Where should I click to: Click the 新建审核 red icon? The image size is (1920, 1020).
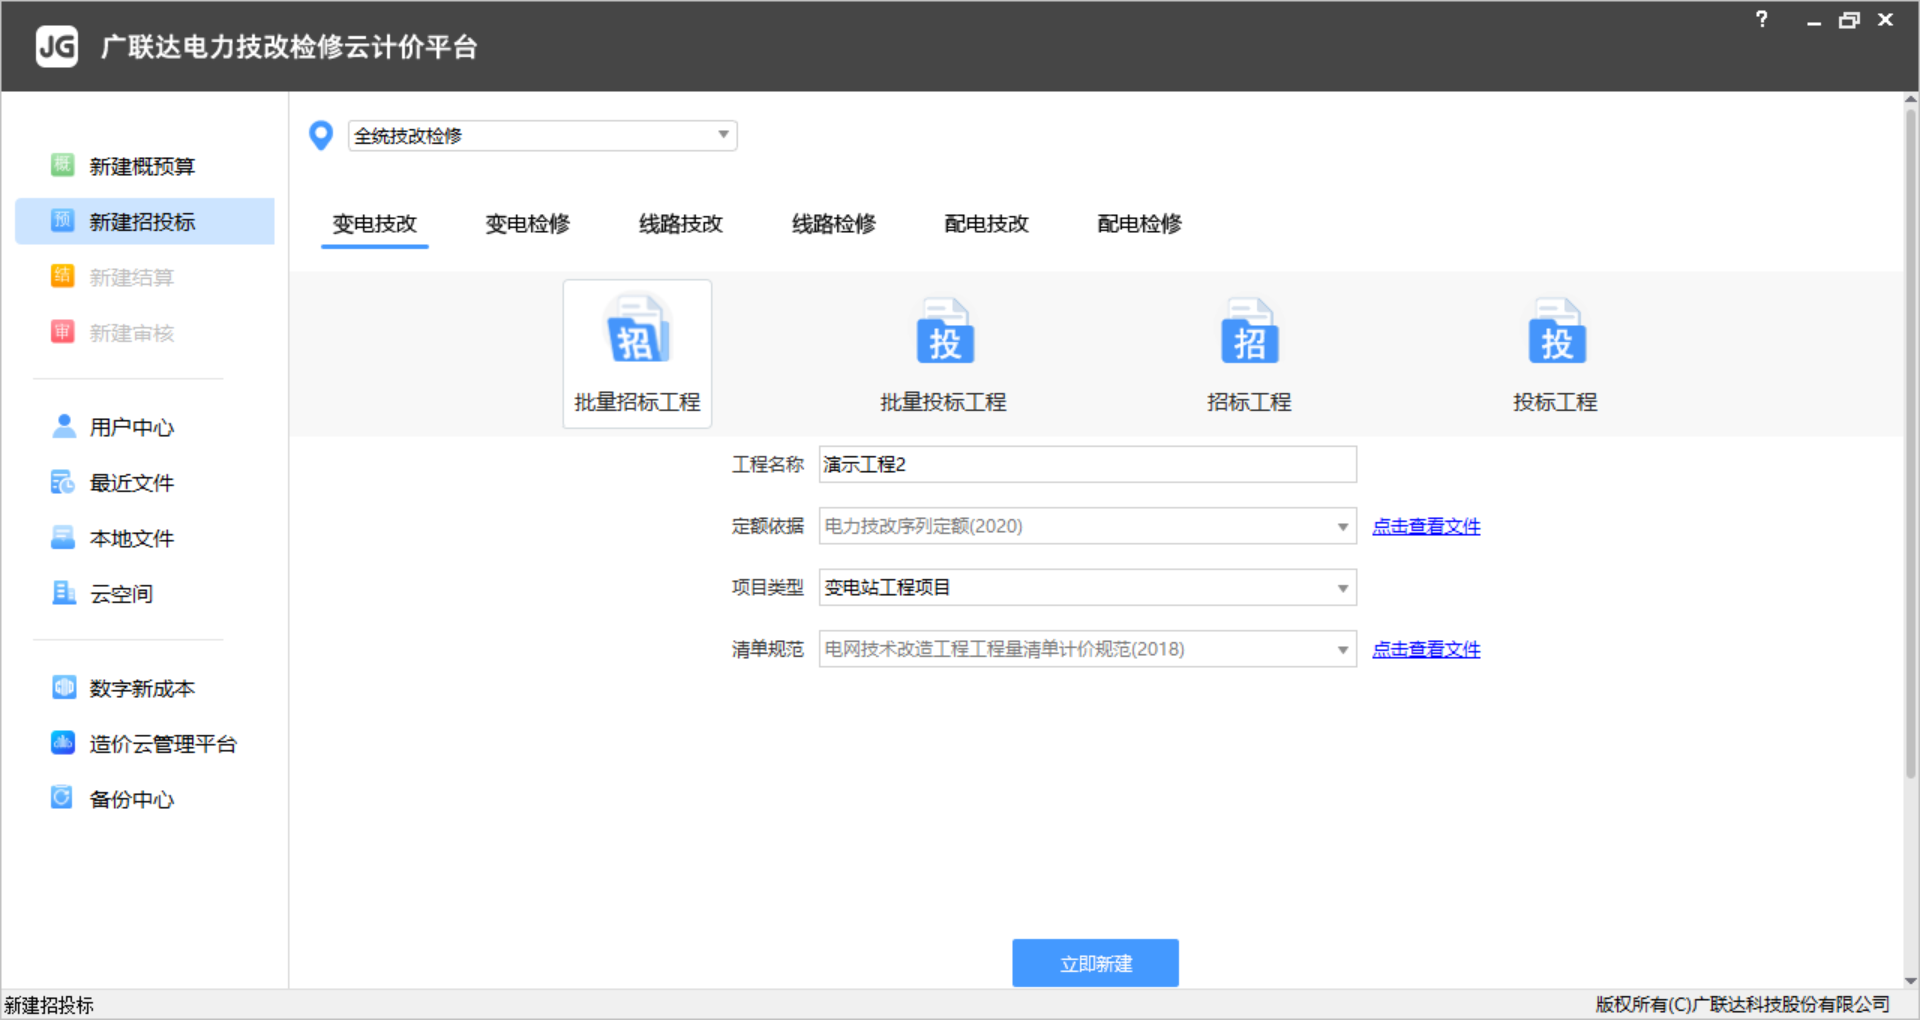[63, 332]
